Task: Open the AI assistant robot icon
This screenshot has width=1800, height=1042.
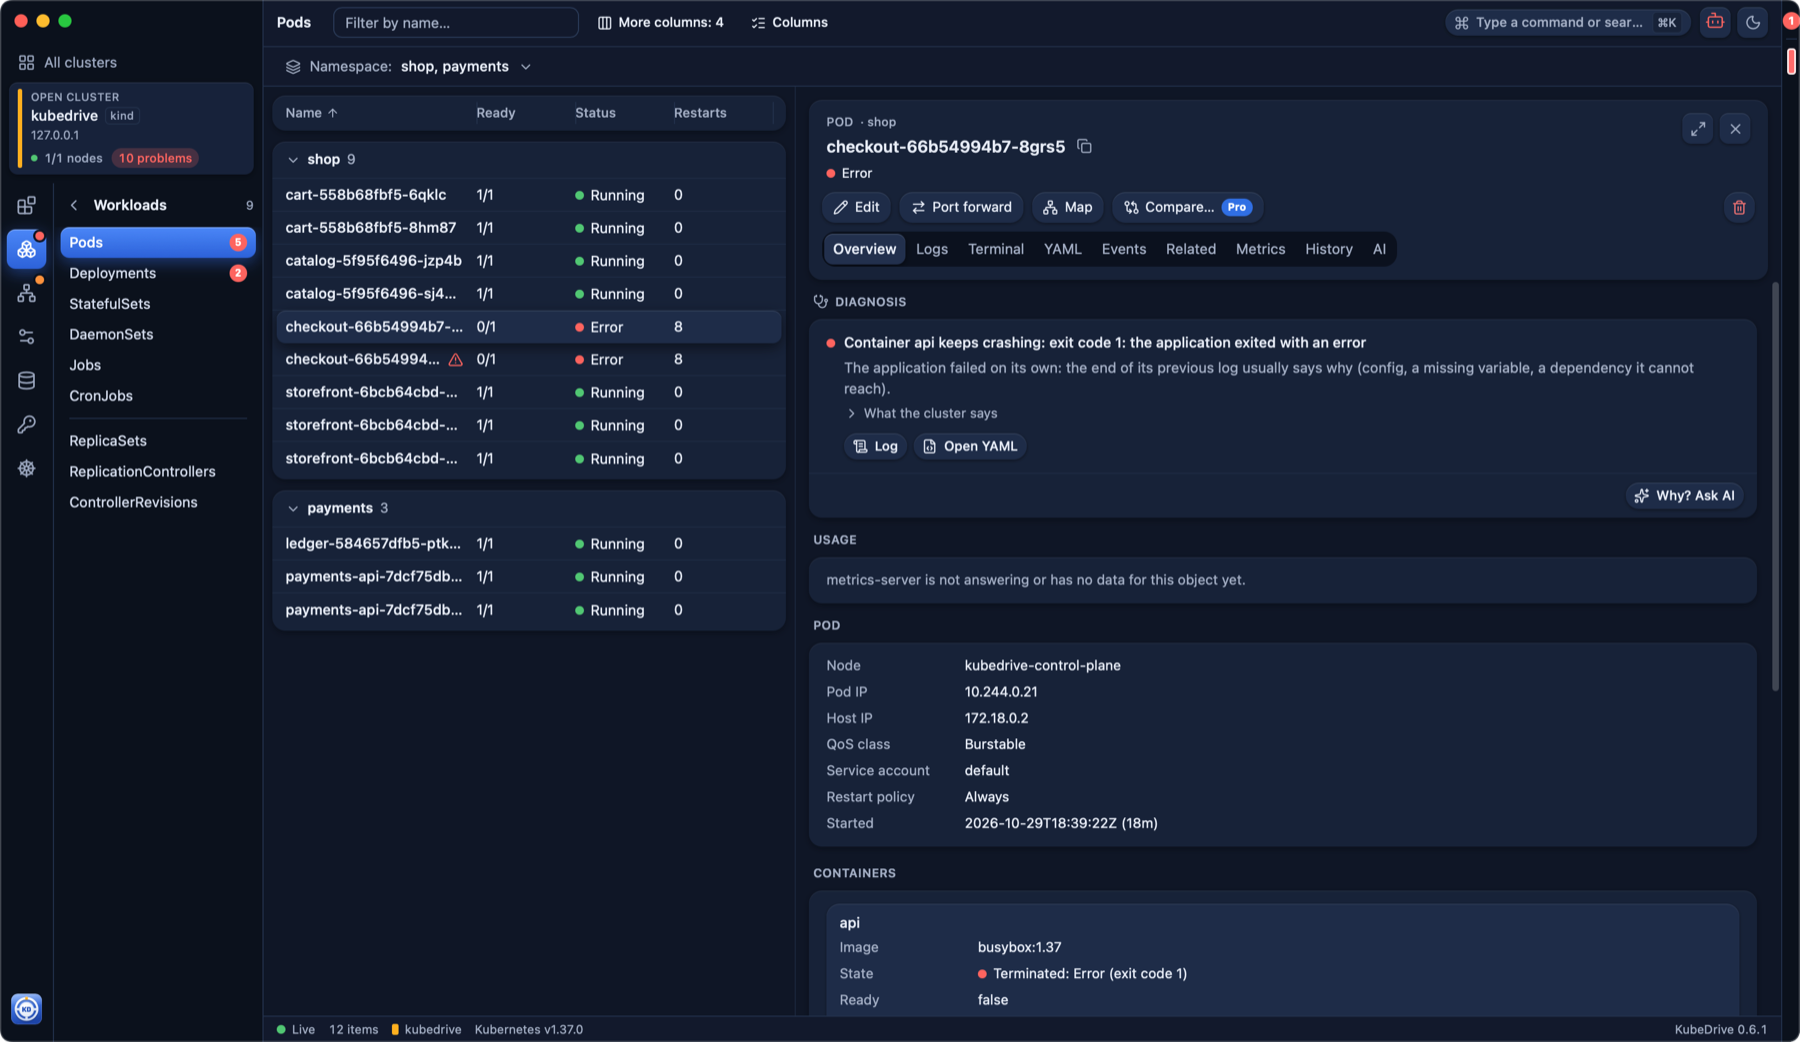Action: pyautogui.click(x=1715, y=22)
